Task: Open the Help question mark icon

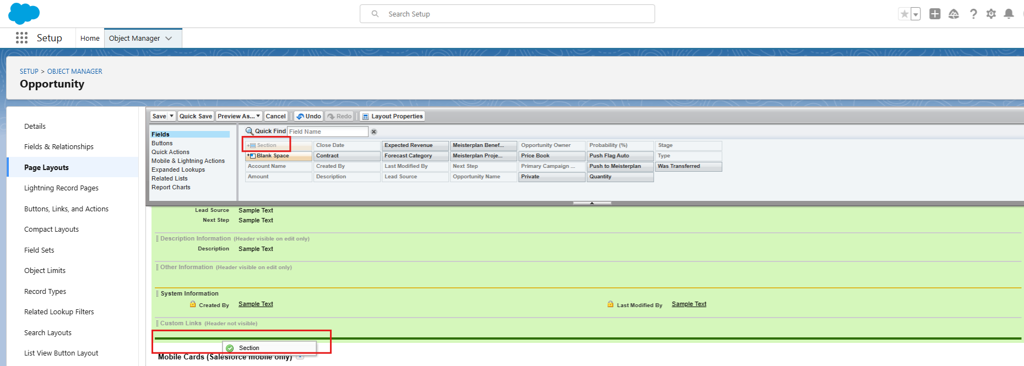Action: pos(973,14)
